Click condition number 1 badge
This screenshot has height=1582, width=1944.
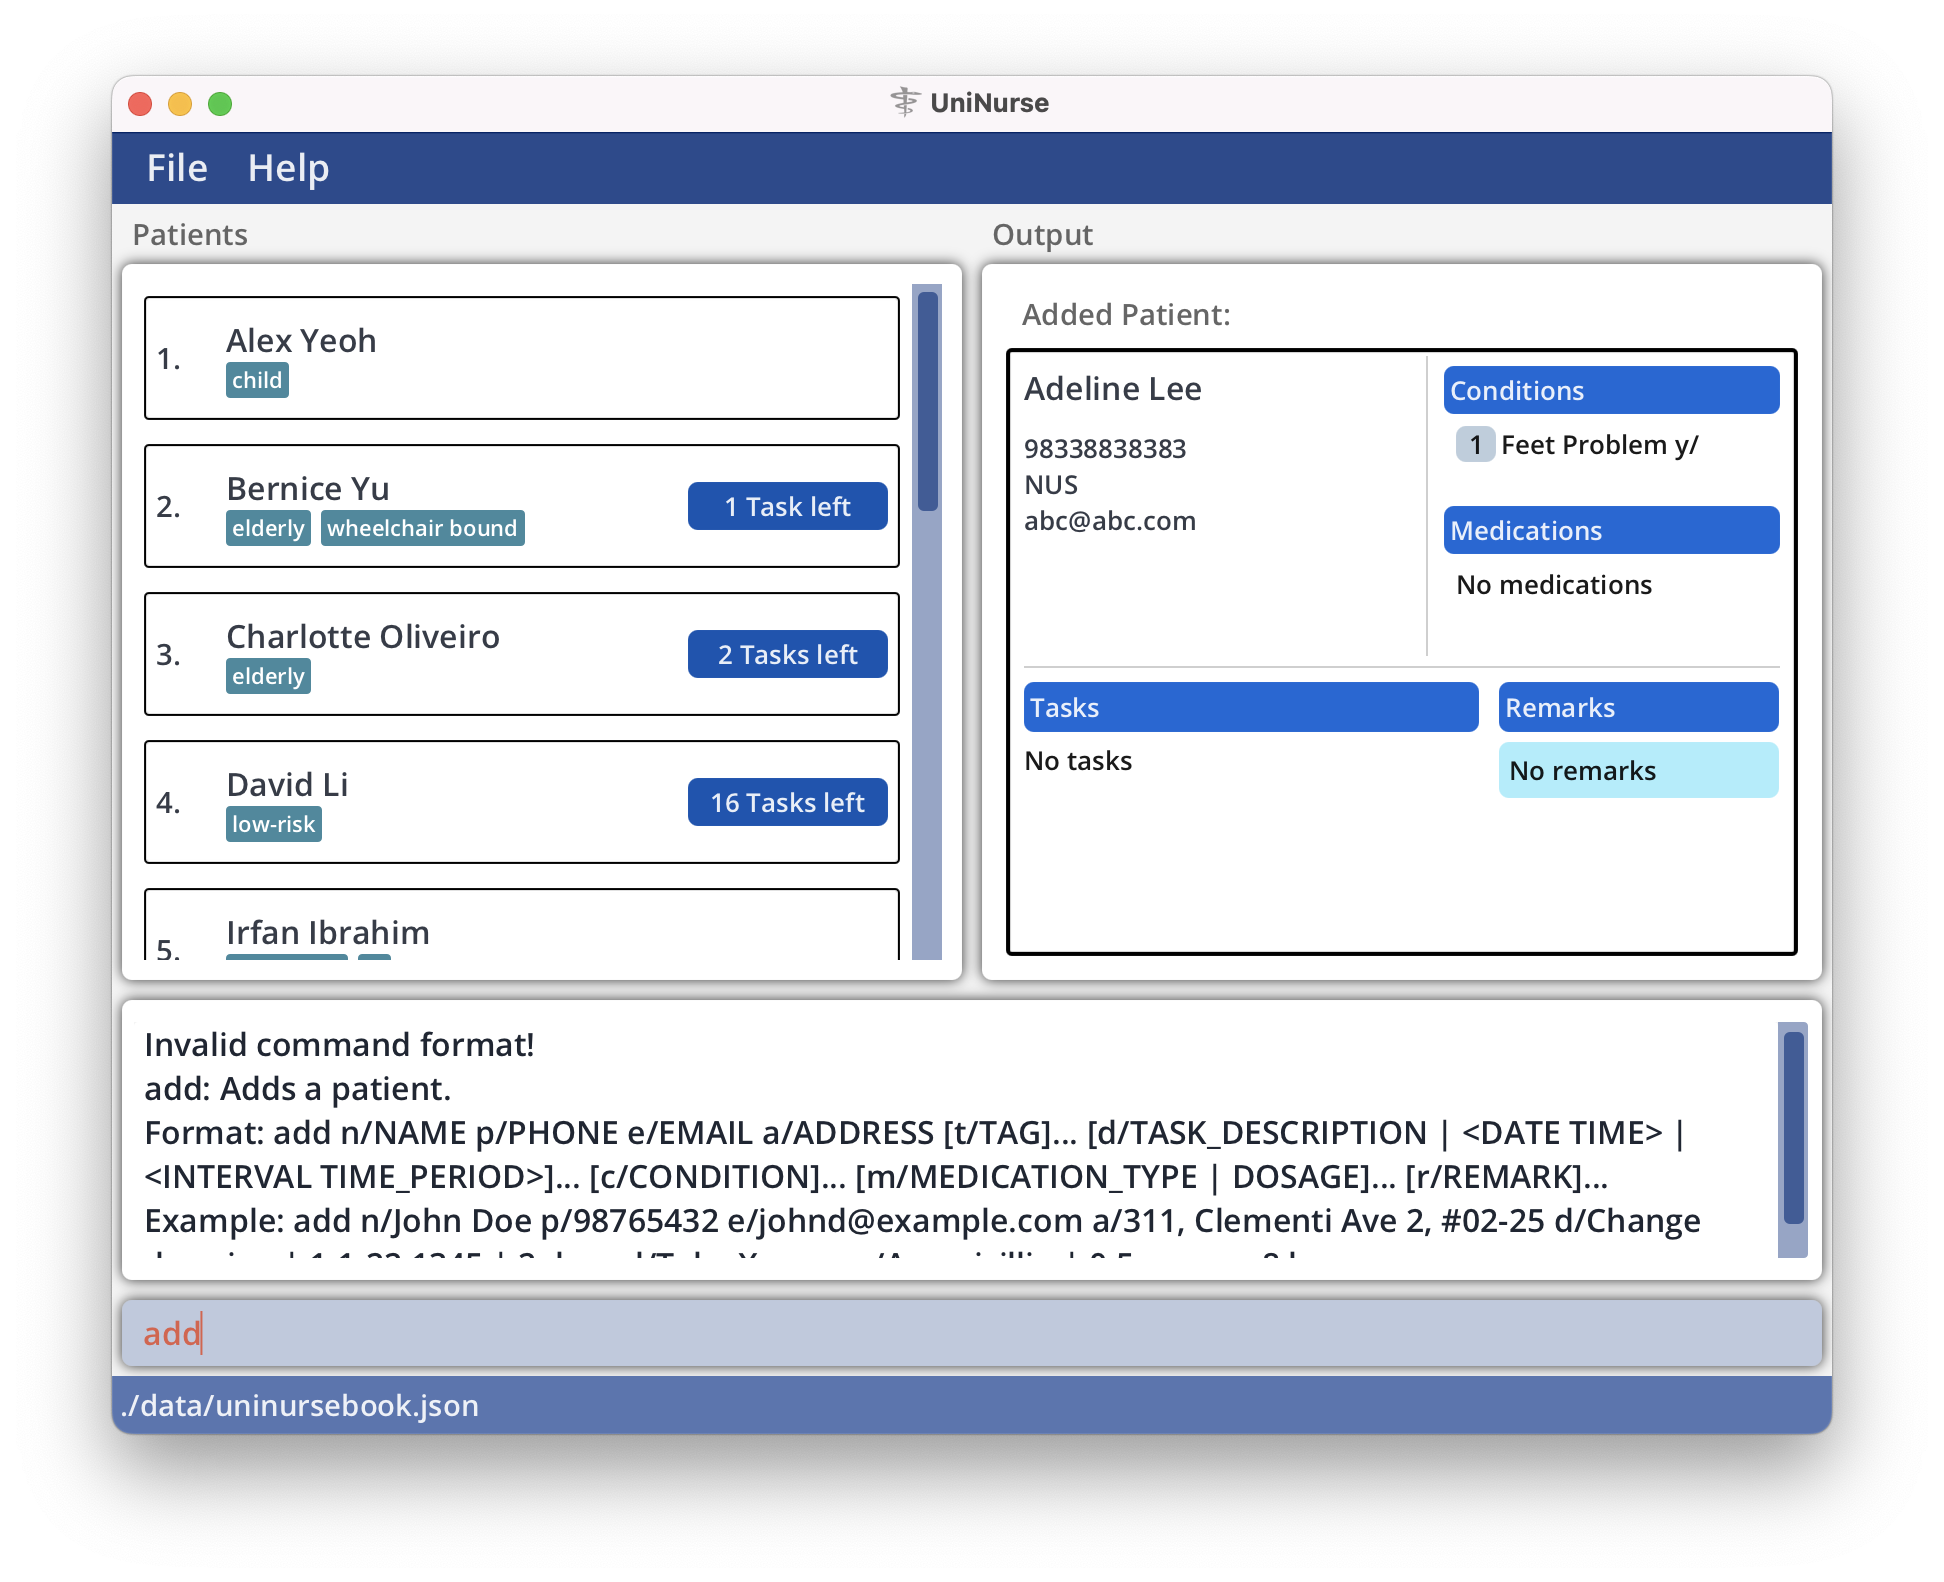1475,444
